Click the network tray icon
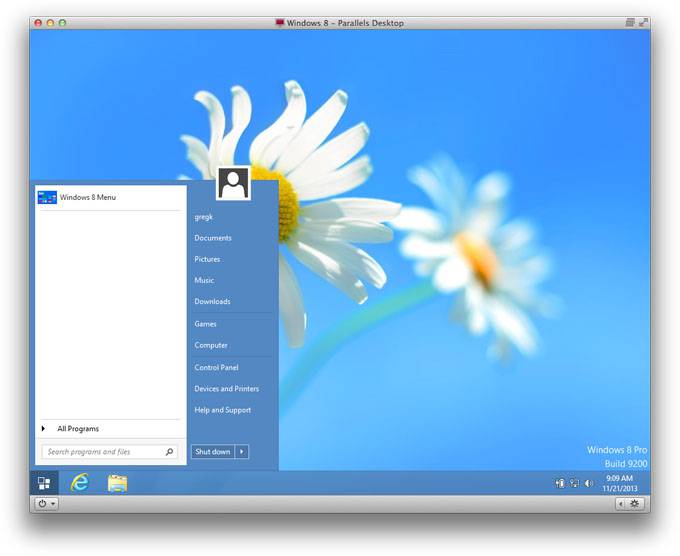This screenshot has height=556, width=680. point(575,483)
